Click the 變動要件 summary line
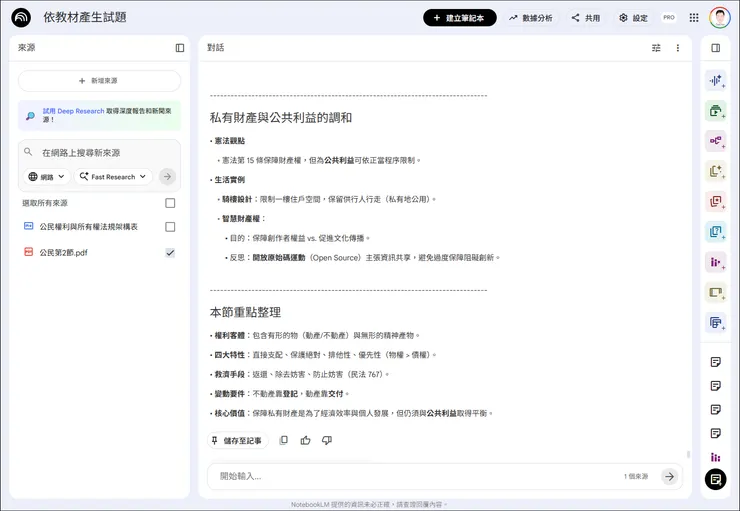740x511 pixels. click(x=281, y=394)
